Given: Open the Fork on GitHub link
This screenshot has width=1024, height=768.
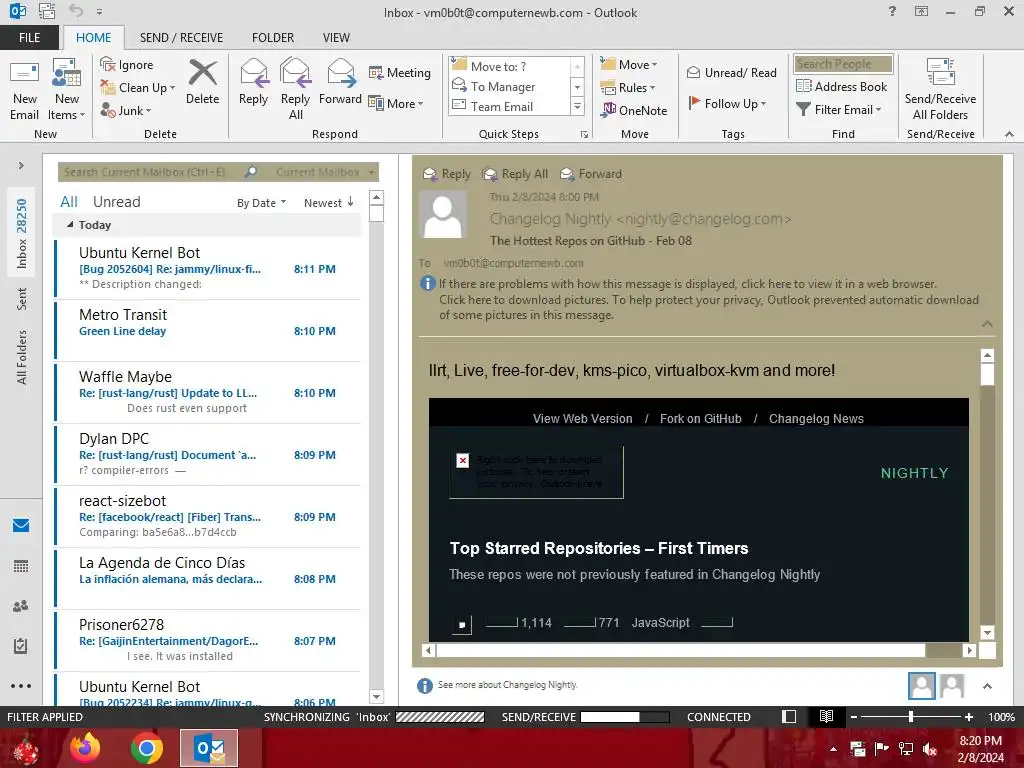Looking at the screenshot, I should (701, 419).
